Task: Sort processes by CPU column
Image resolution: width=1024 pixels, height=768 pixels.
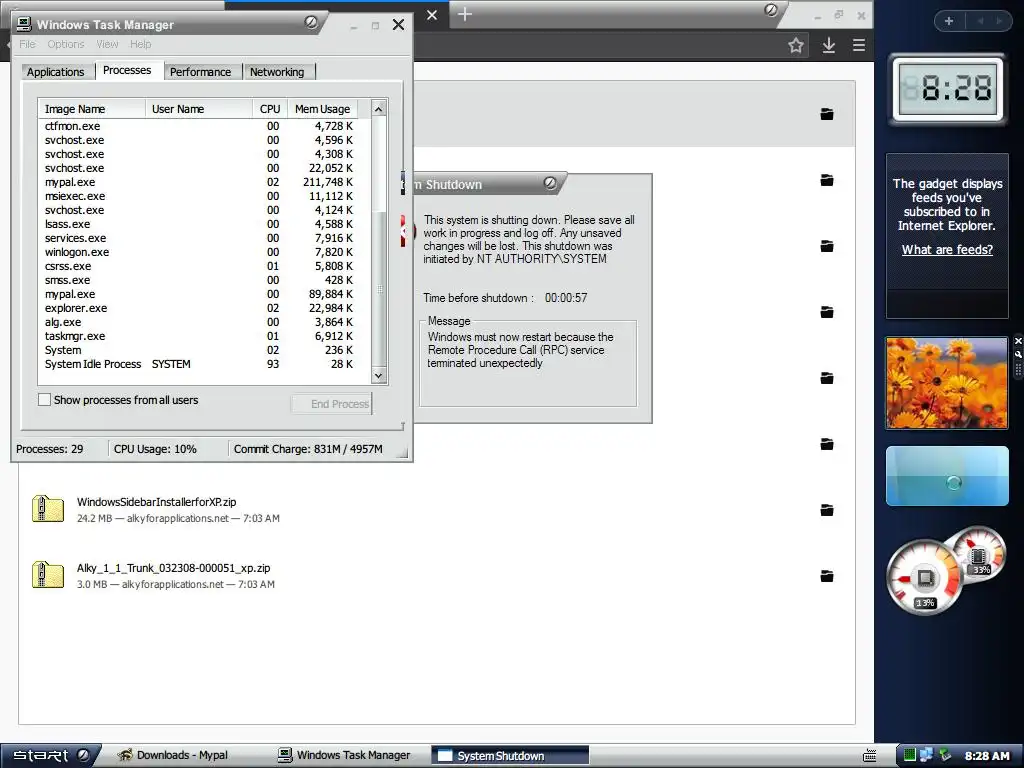Action: coord(270,109)
